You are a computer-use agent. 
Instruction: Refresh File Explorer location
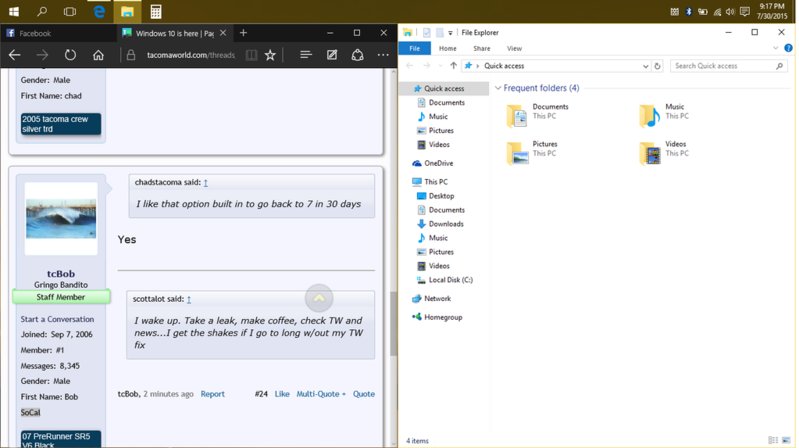point(657,66)
